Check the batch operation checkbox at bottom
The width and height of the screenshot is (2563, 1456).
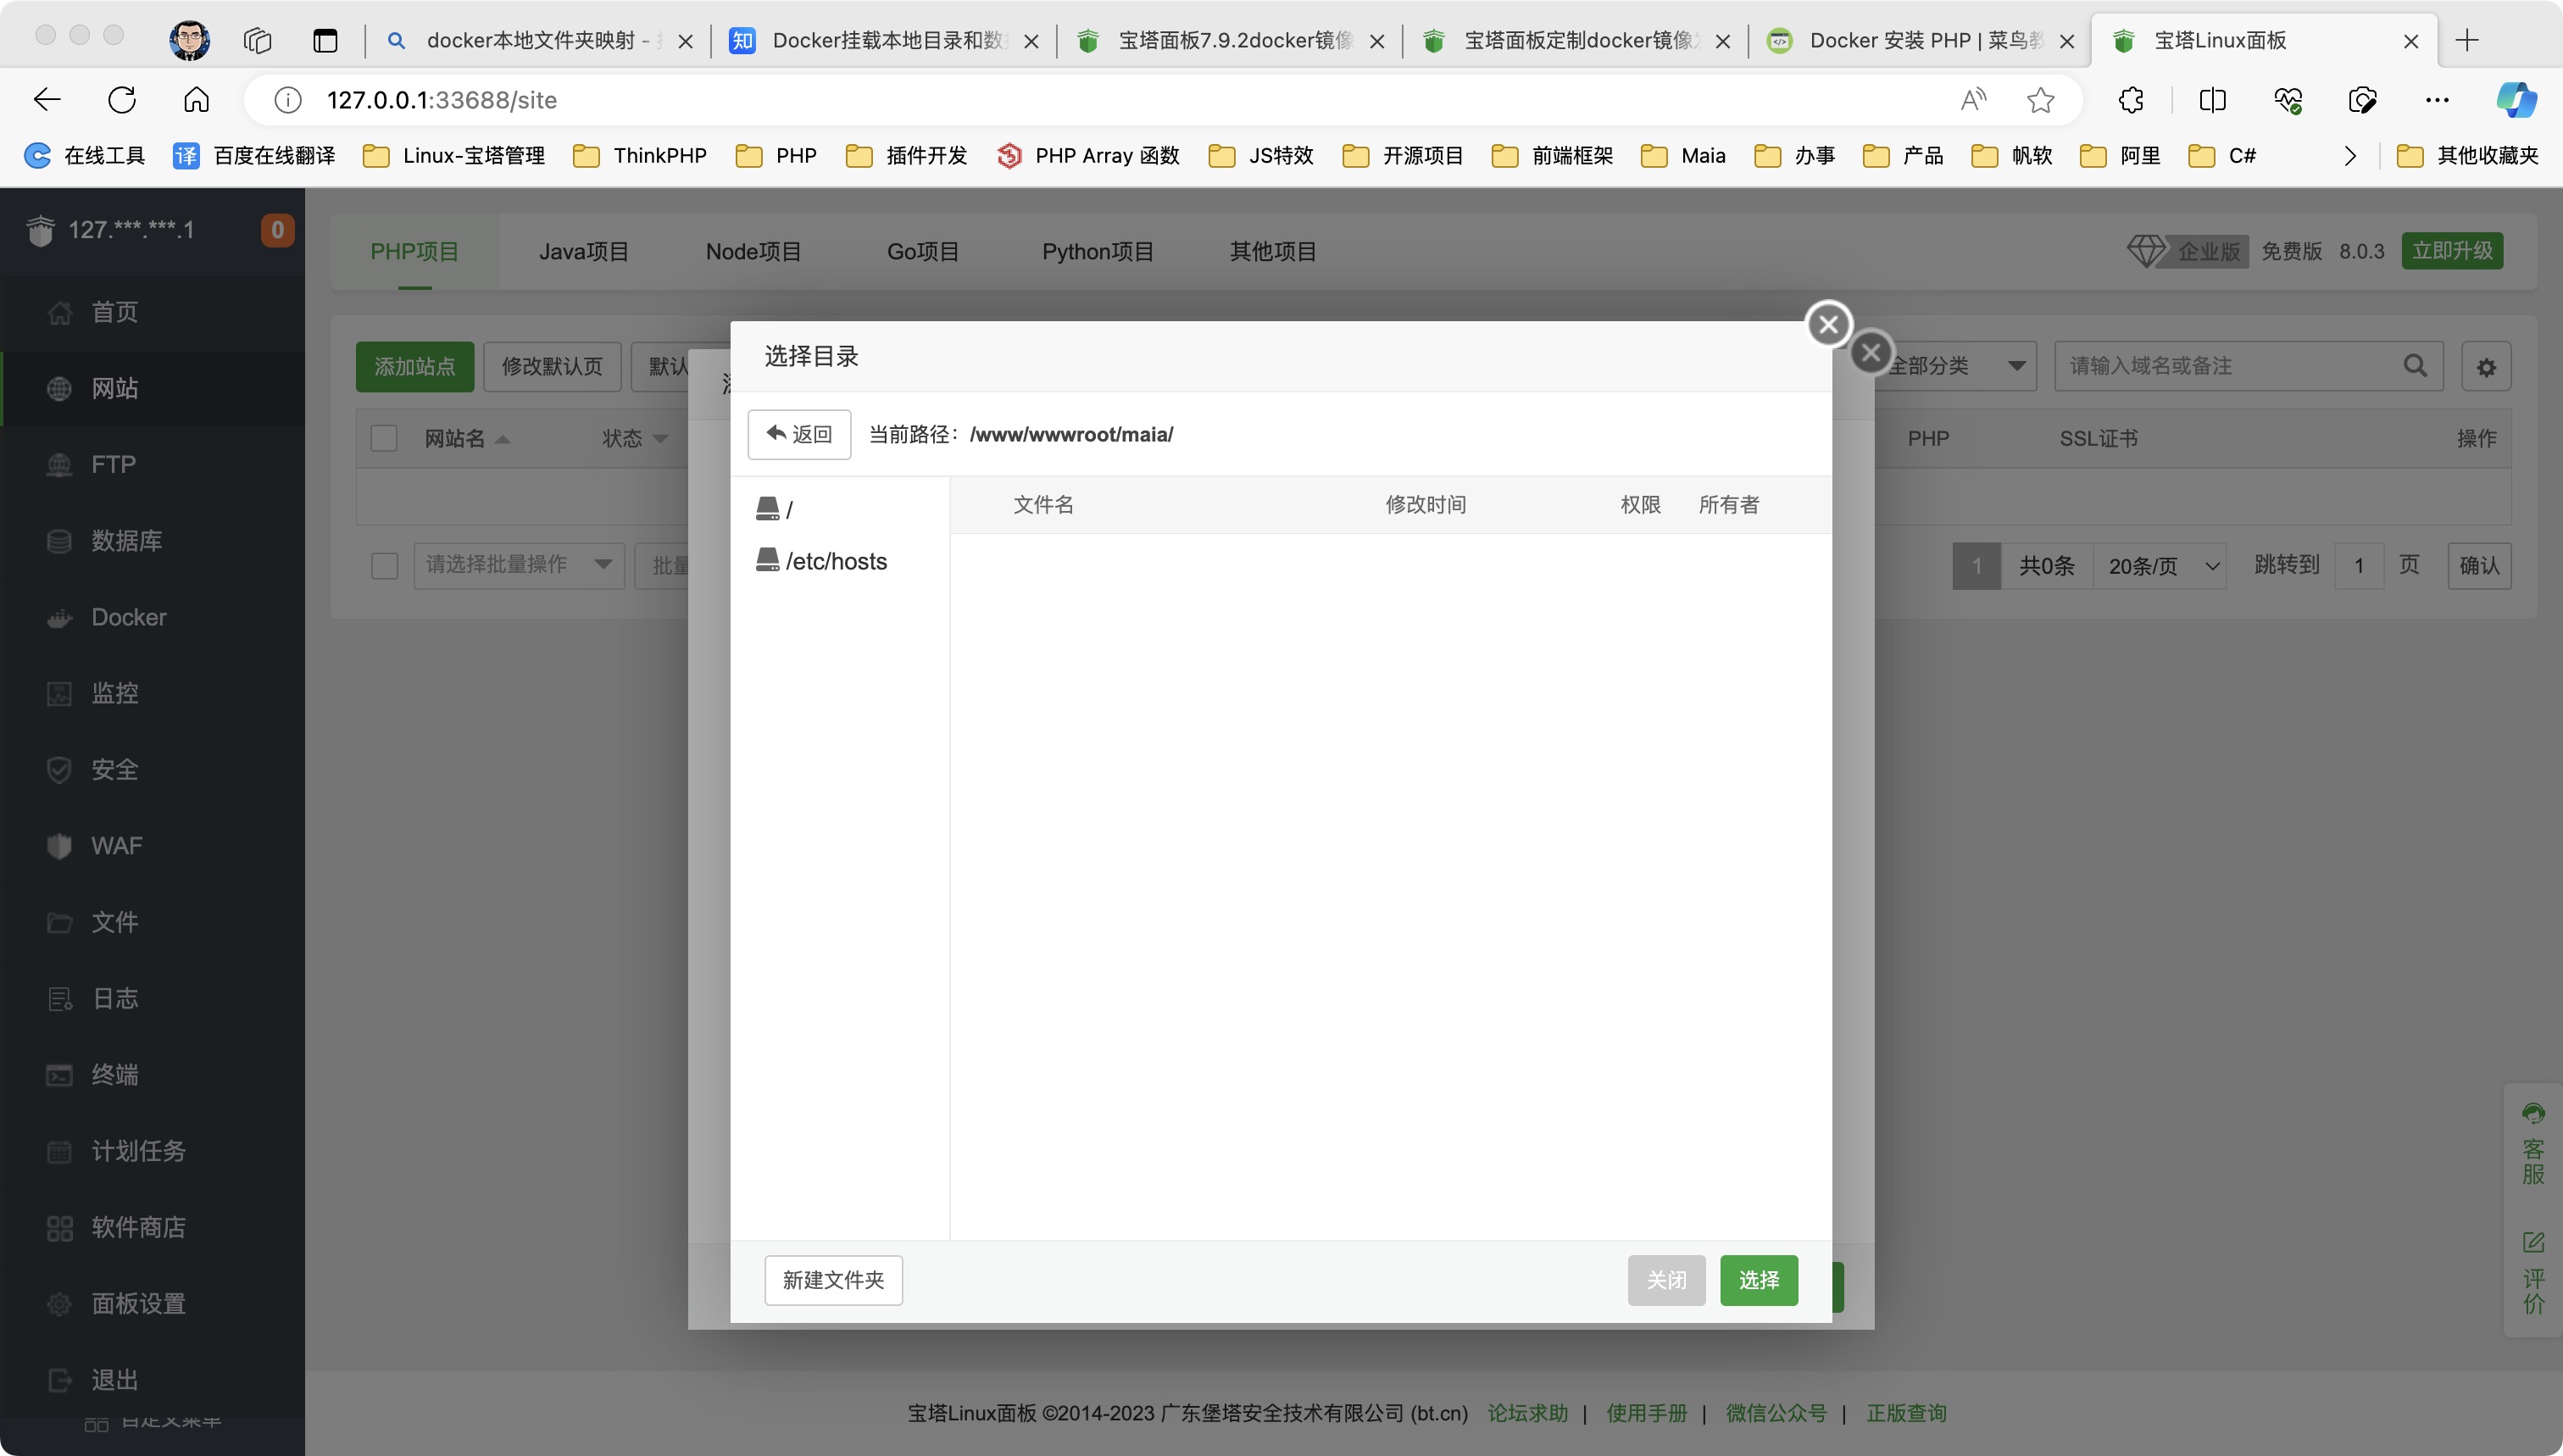(384, 566)
